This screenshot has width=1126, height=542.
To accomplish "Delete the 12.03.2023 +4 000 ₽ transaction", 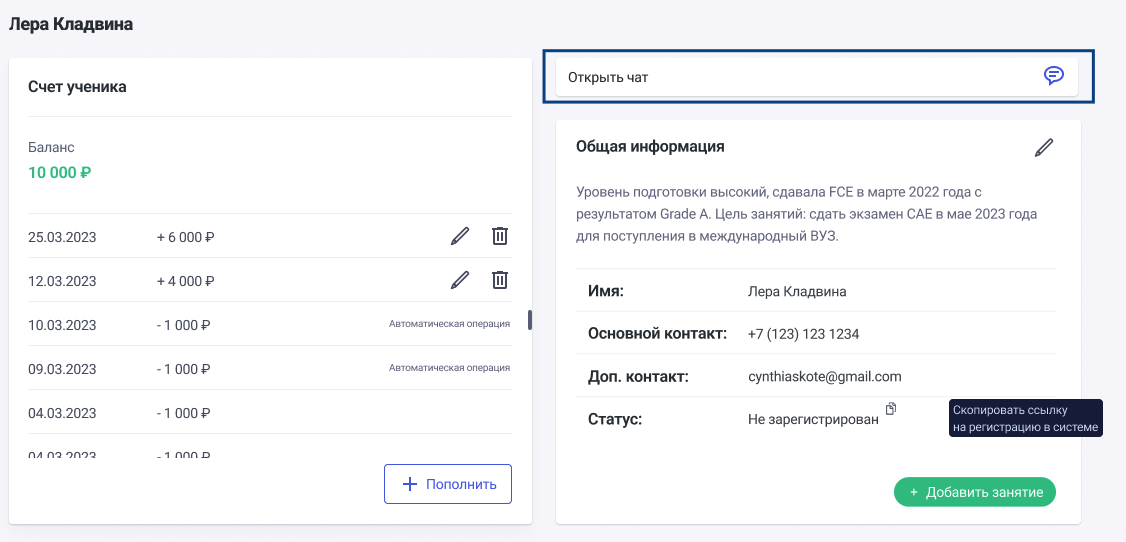I will [x=500, y=281].
